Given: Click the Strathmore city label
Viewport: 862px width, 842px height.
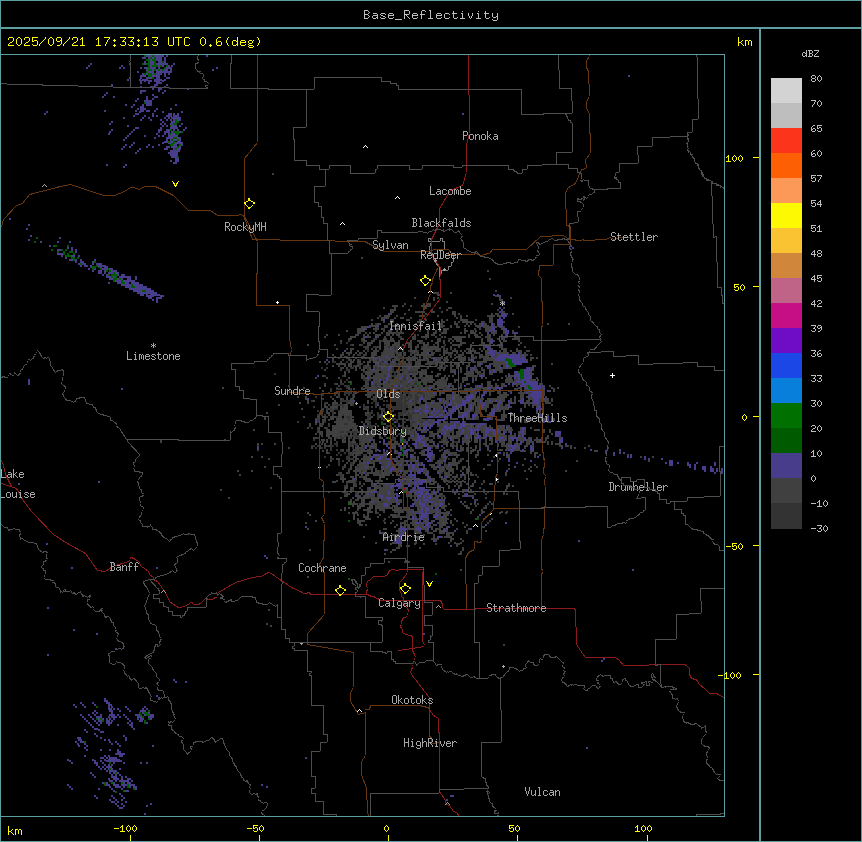Looking at the screenshot, I should point(516,608).
